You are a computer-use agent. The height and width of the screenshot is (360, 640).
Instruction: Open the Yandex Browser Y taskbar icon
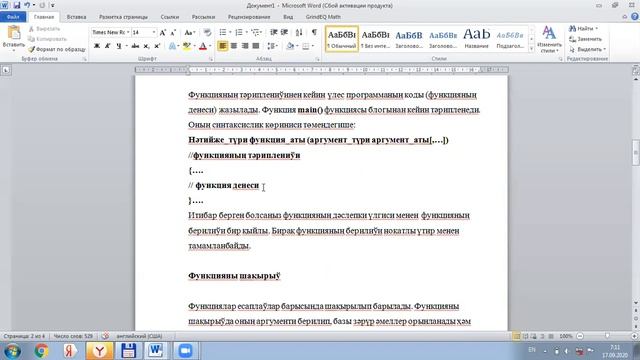(100, 351)
